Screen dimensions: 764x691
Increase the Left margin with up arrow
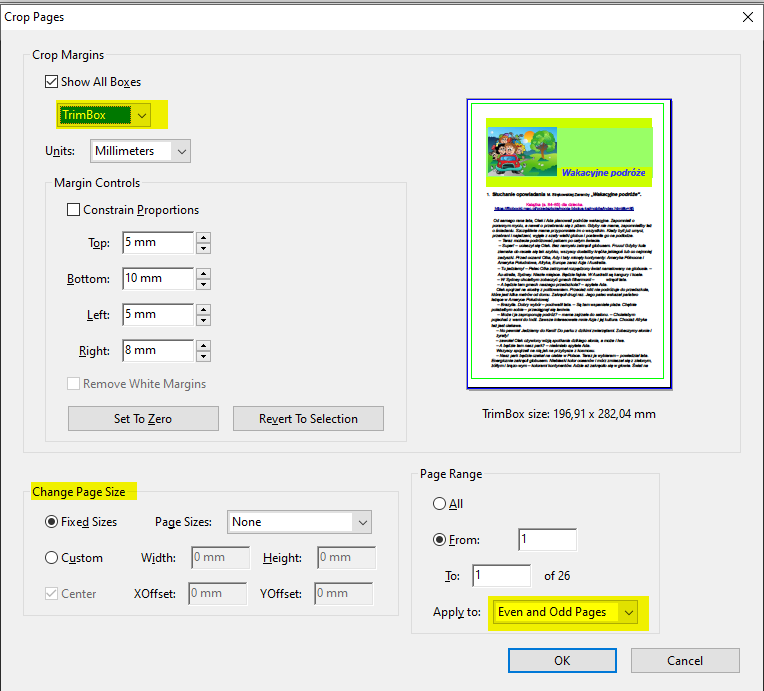[203, 309]
